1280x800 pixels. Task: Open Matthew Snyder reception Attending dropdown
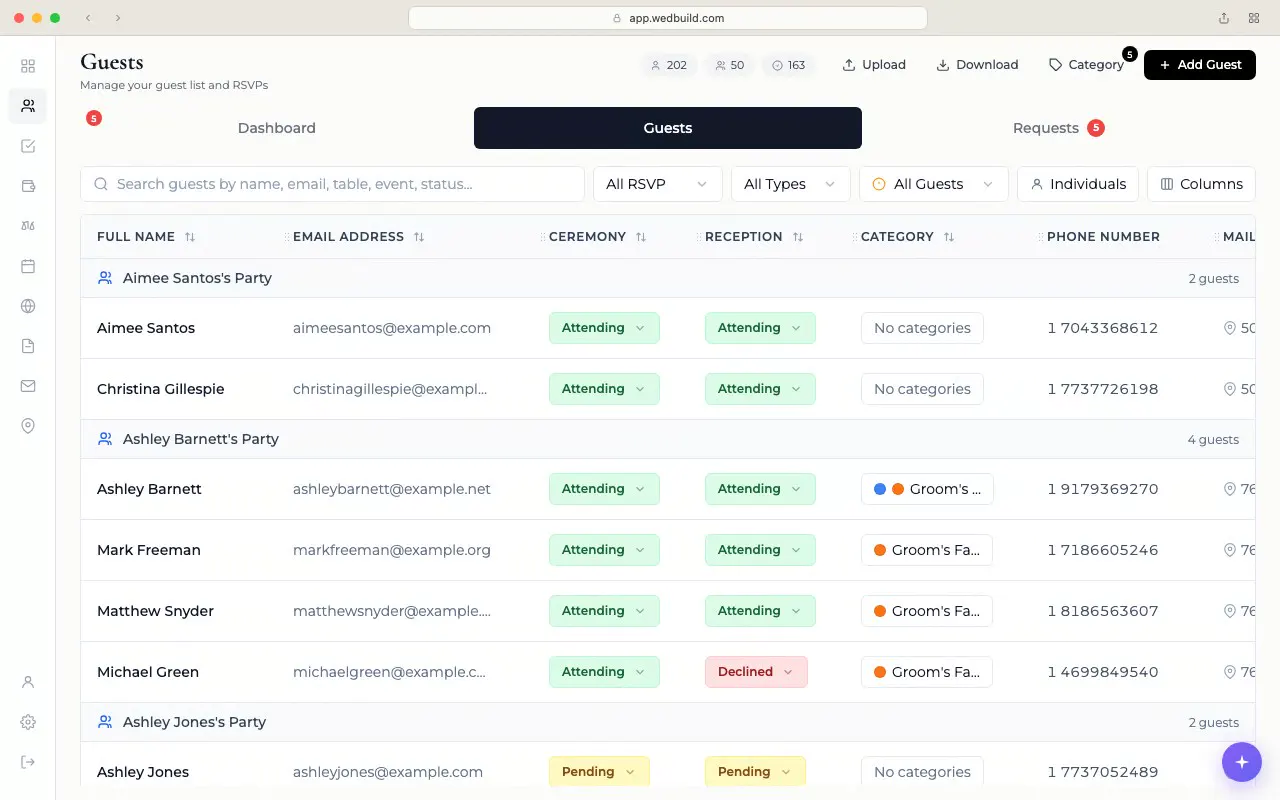coord(760,611)
